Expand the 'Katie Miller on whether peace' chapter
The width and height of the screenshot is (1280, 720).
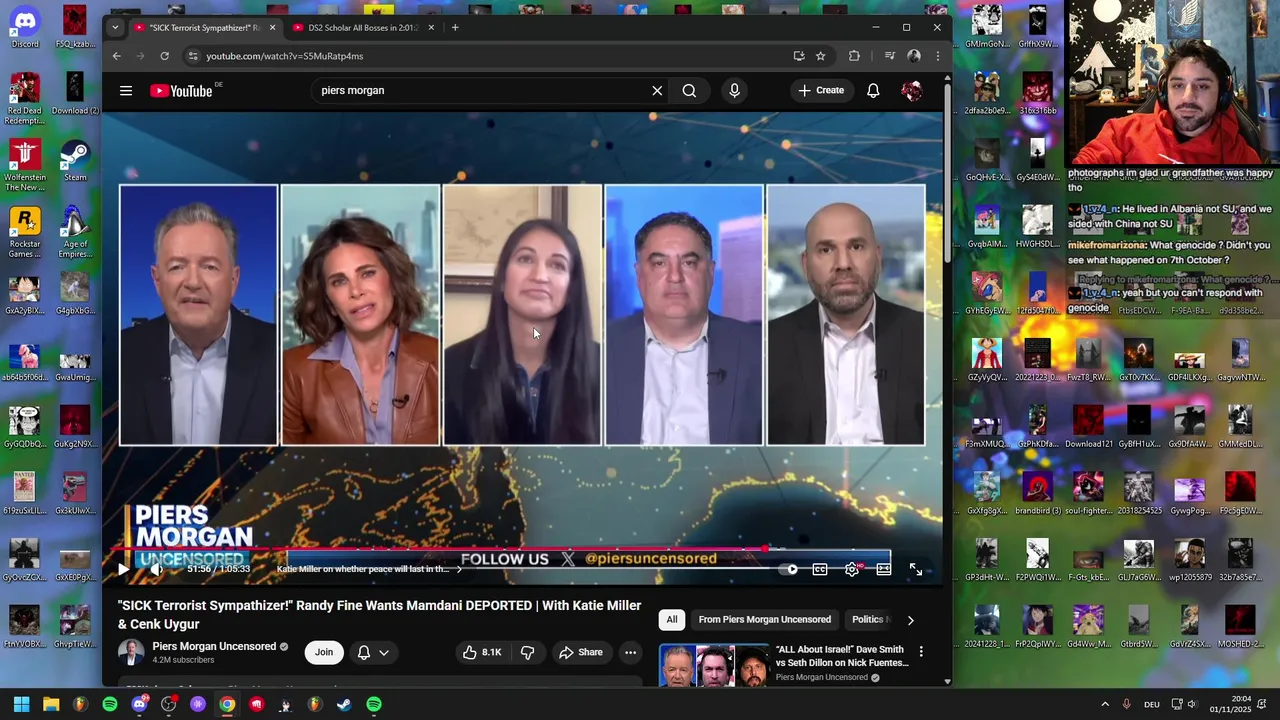(369, 569)
